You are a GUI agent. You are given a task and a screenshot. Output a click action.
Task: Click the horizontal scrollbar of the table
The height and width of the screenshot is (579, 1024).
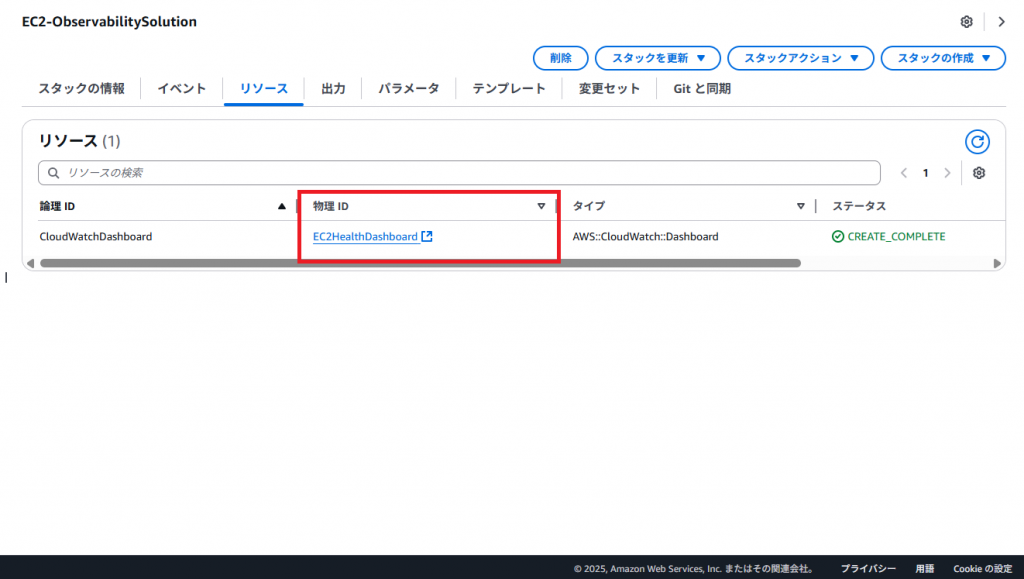pyautogui.click(x=420, y=263)
